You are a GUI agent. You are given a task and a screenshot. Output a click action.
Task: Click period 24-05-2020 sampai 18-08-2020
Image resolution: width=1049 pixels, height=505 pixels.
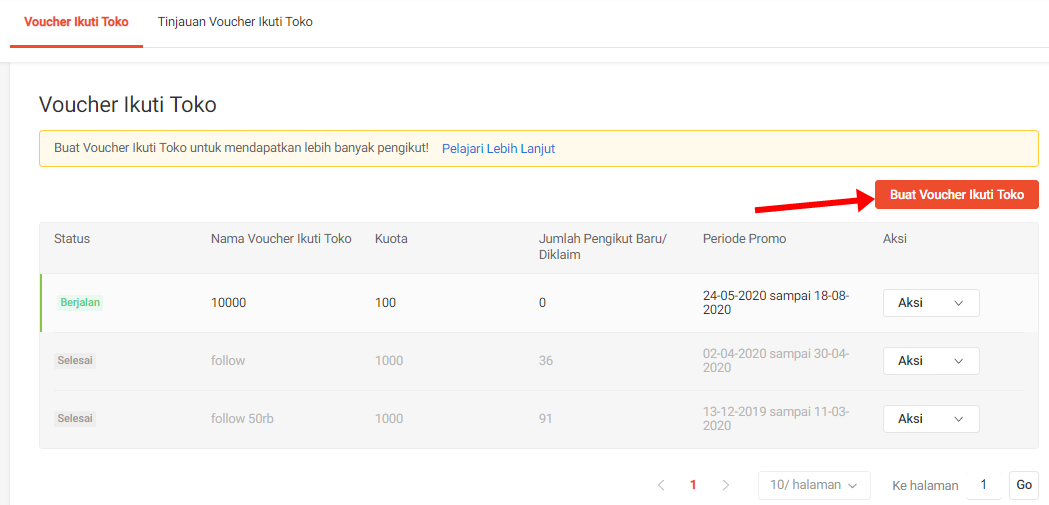pos(776,302)
